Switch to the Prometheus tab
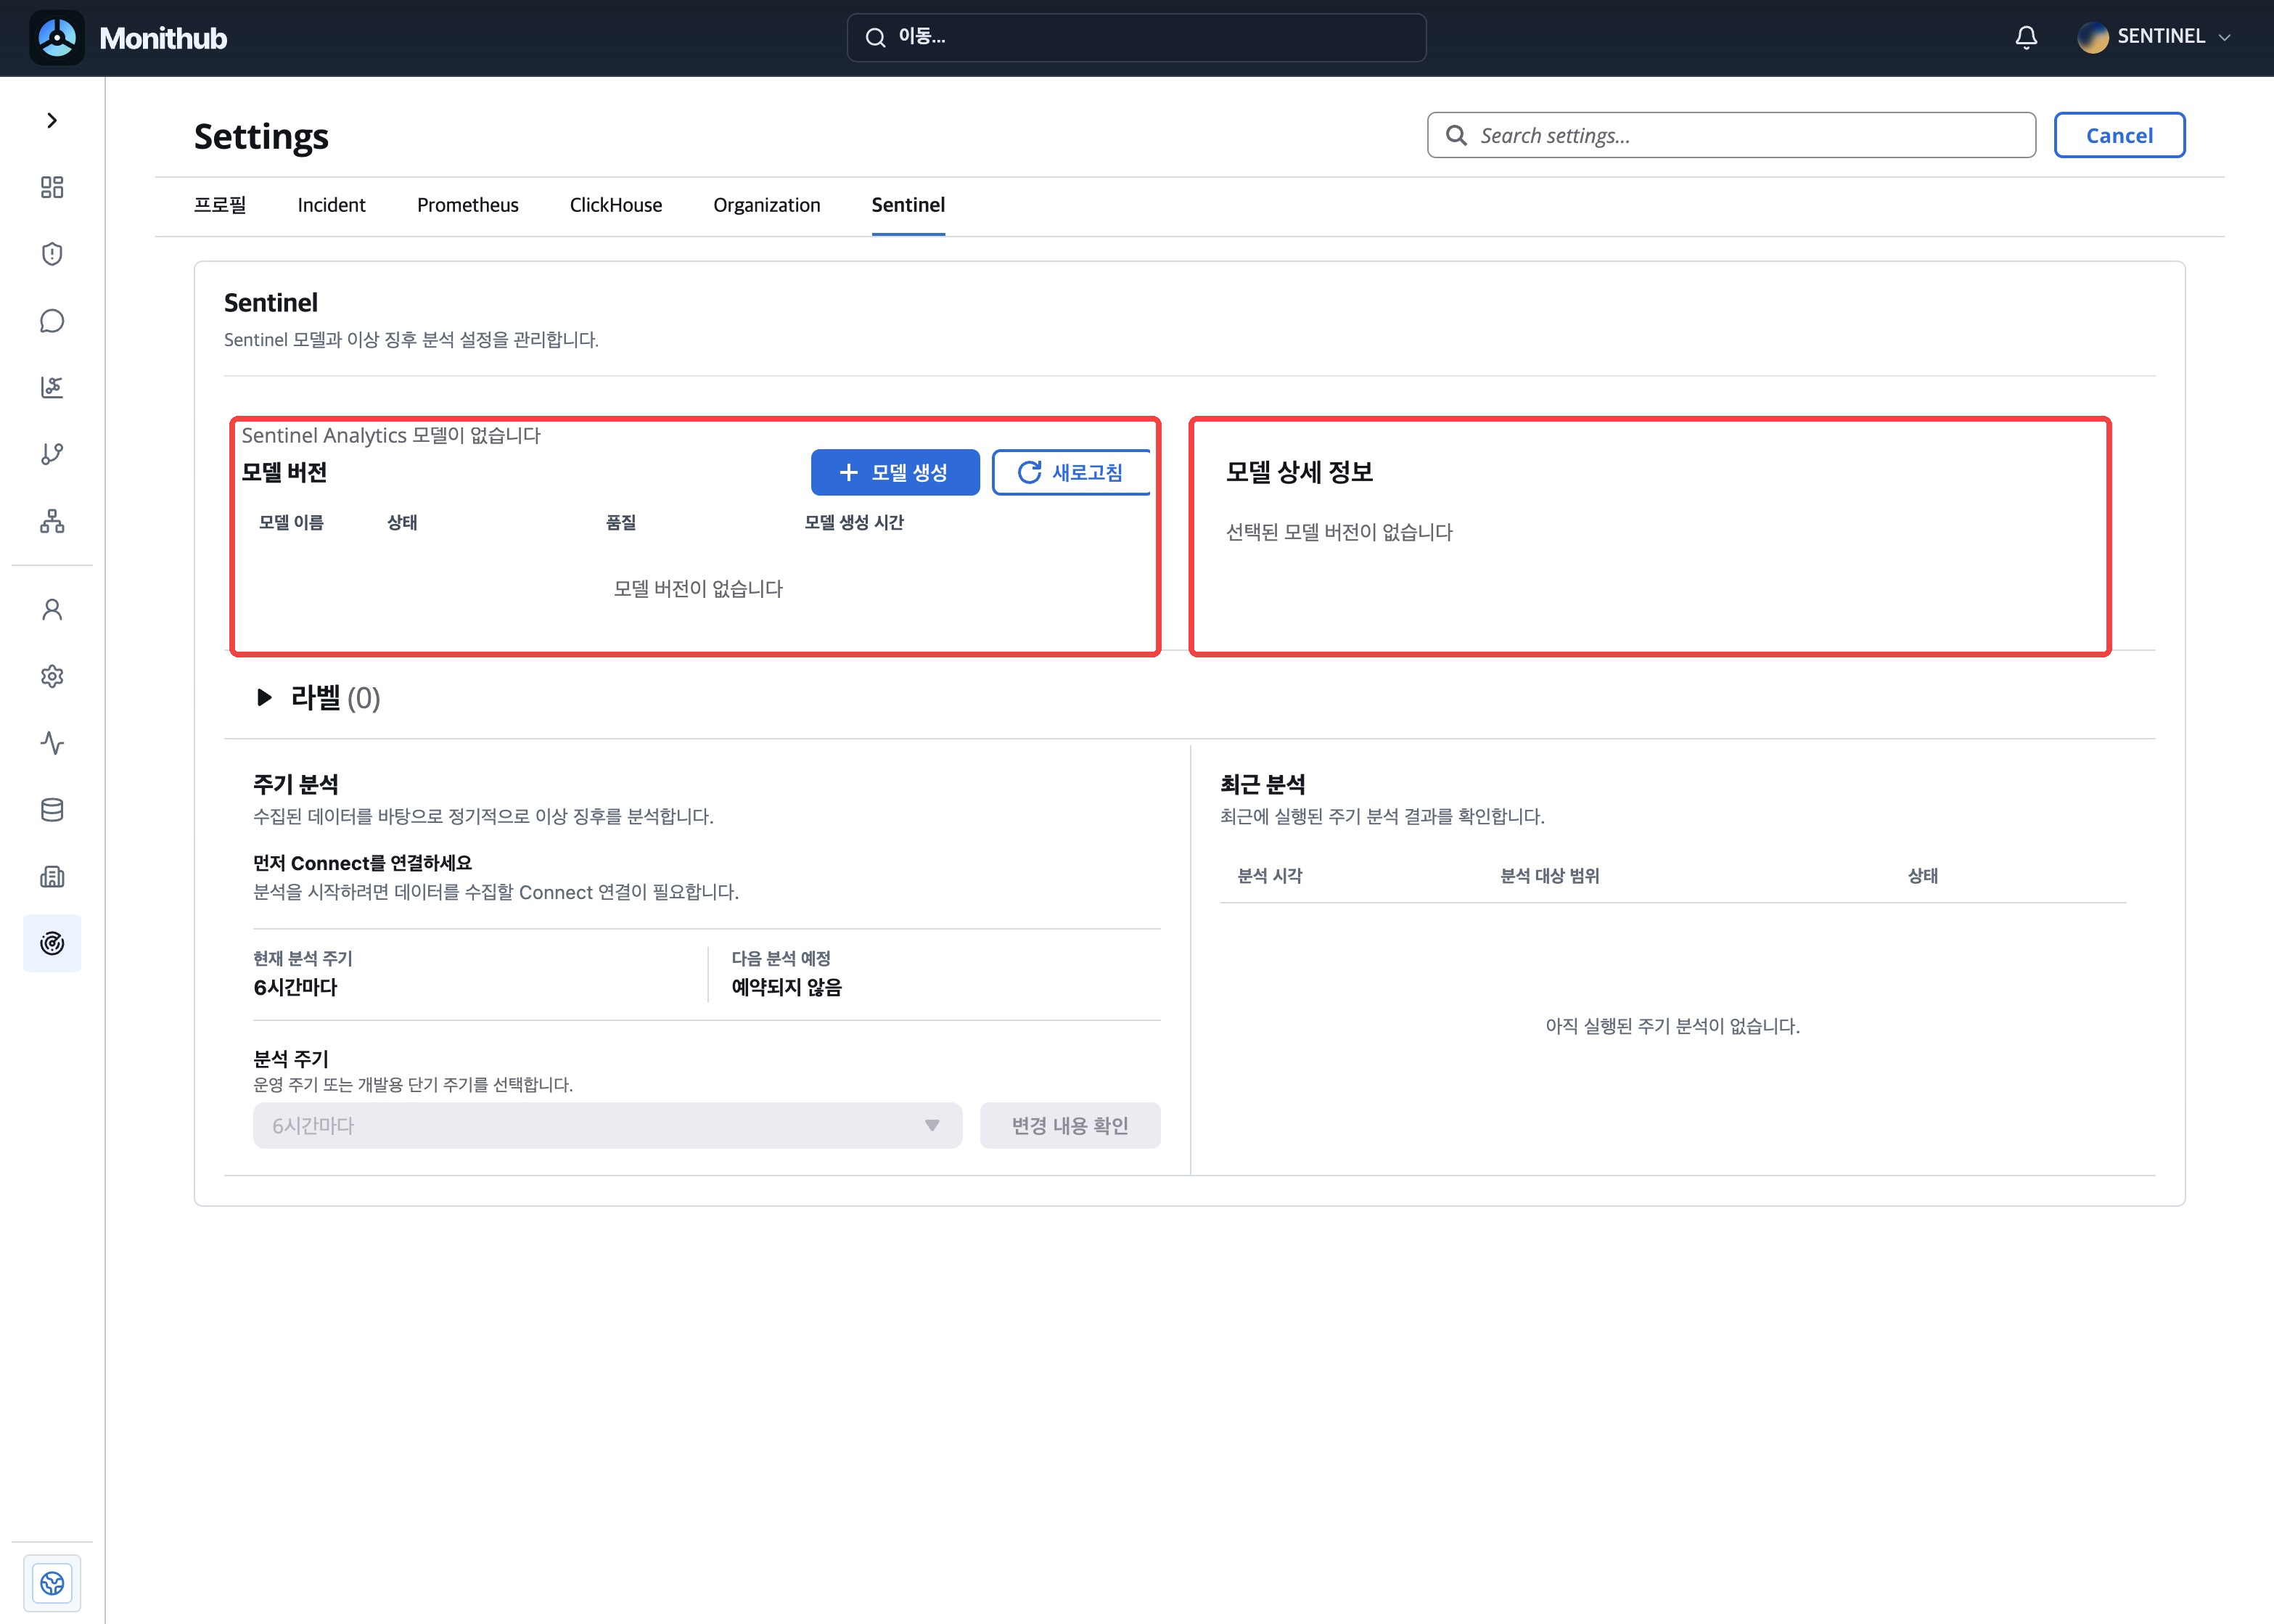 [x=467, y=205]
